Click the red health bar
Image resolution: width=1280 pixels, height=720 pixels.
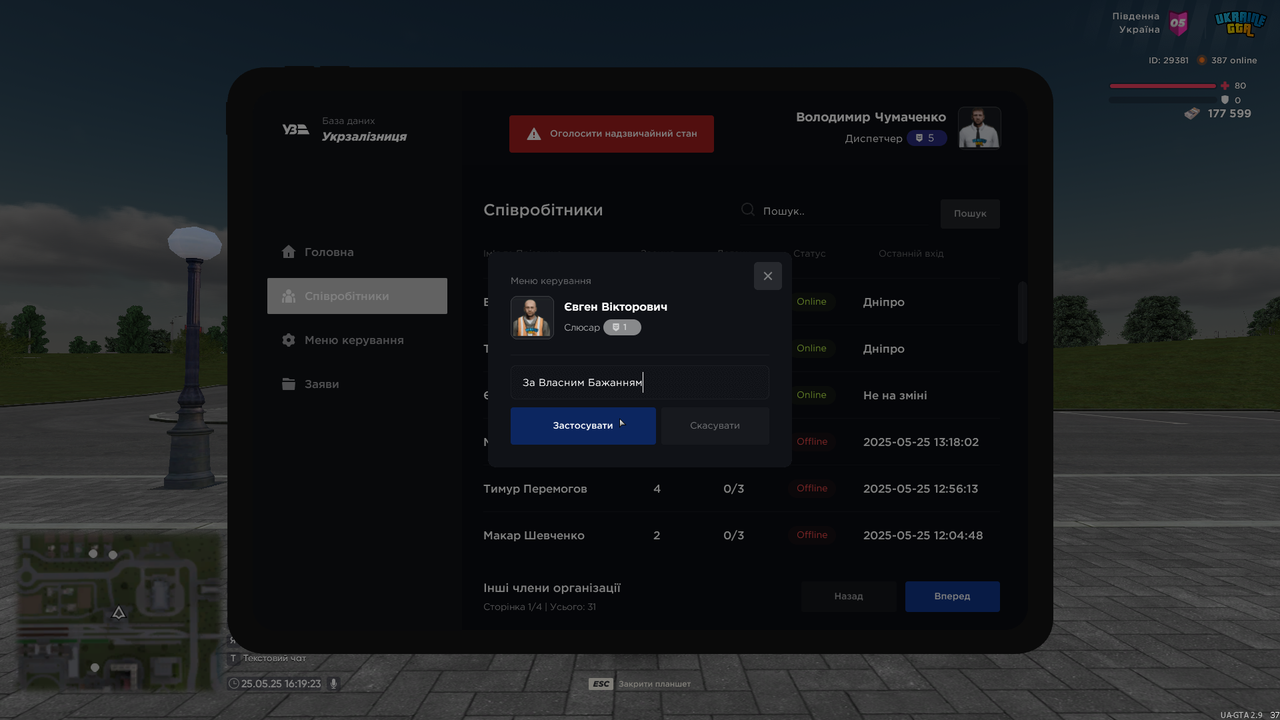click(x=1163, y=86)
